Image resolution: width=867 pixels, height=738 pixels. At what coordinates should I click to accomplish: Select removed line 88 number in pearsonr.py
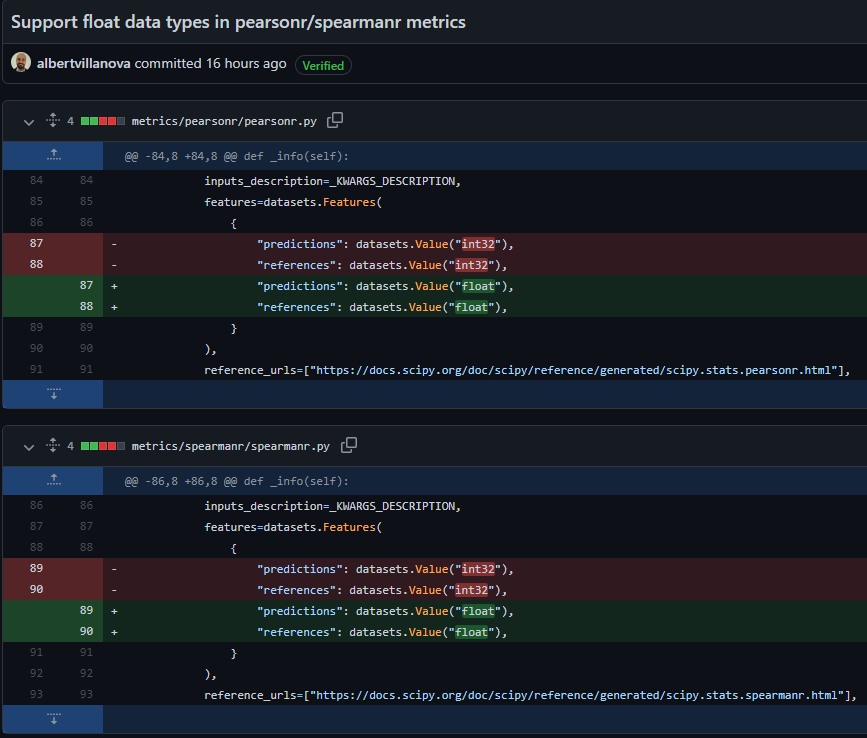(36, 264)
